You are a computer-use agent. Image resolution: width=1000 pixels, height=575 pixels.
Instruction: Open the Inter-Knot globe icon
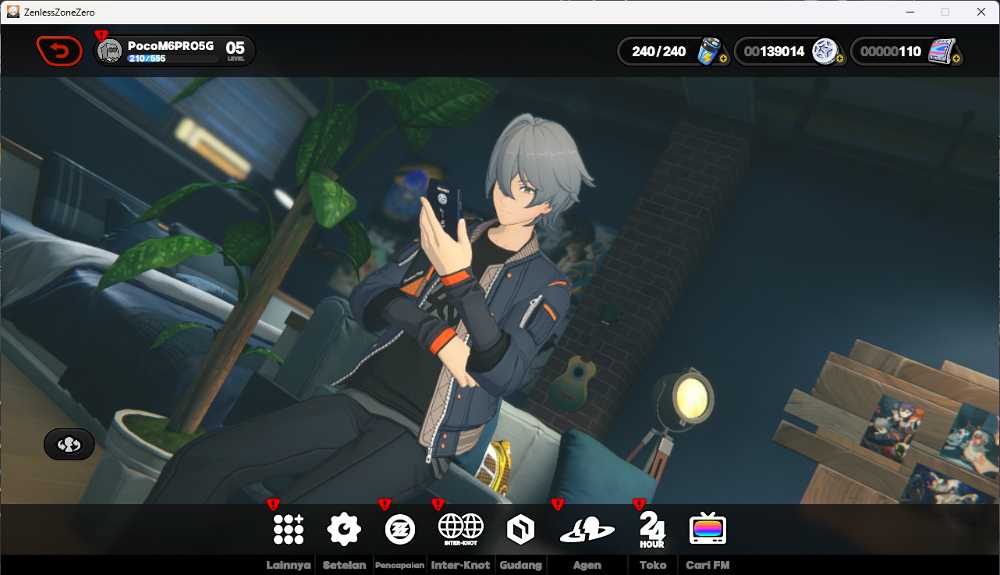[460, 529]
